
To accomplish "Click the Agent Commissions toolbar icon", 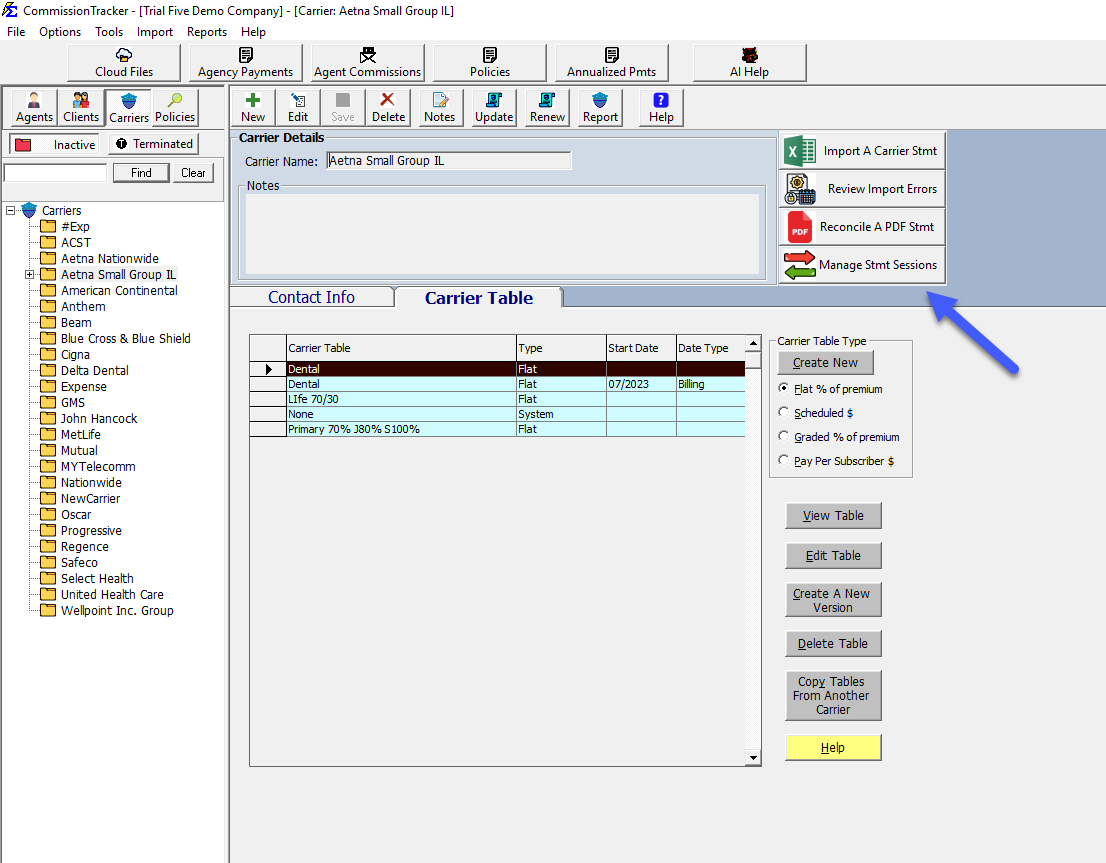I will (x=366, y=62).
